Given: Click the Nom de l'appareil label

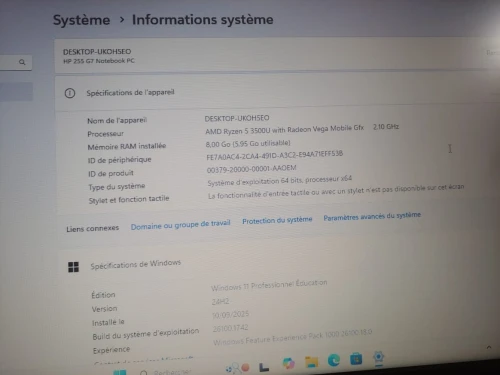Looking at the screenshot, I should (117, 120).
